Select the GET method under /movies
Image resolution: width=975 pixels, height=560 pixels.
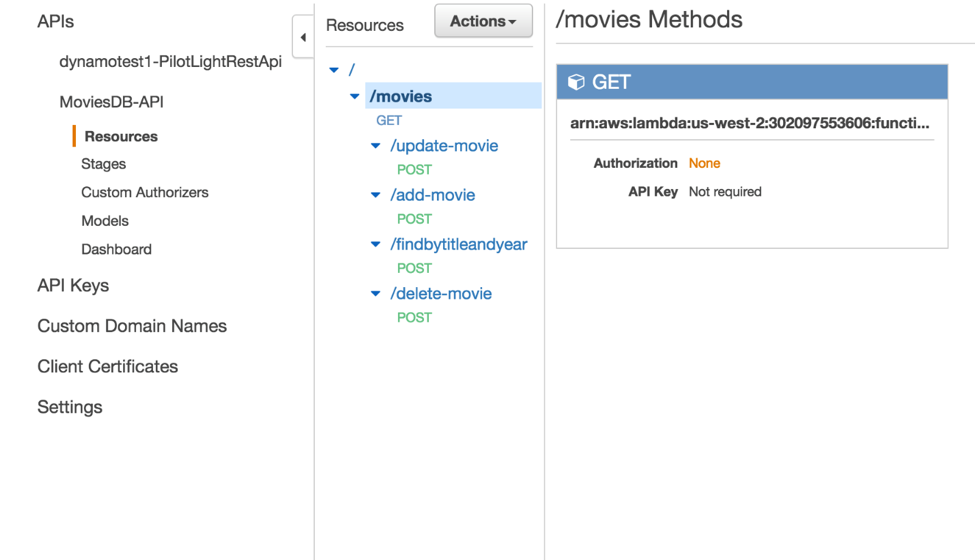tap(389, 120)
